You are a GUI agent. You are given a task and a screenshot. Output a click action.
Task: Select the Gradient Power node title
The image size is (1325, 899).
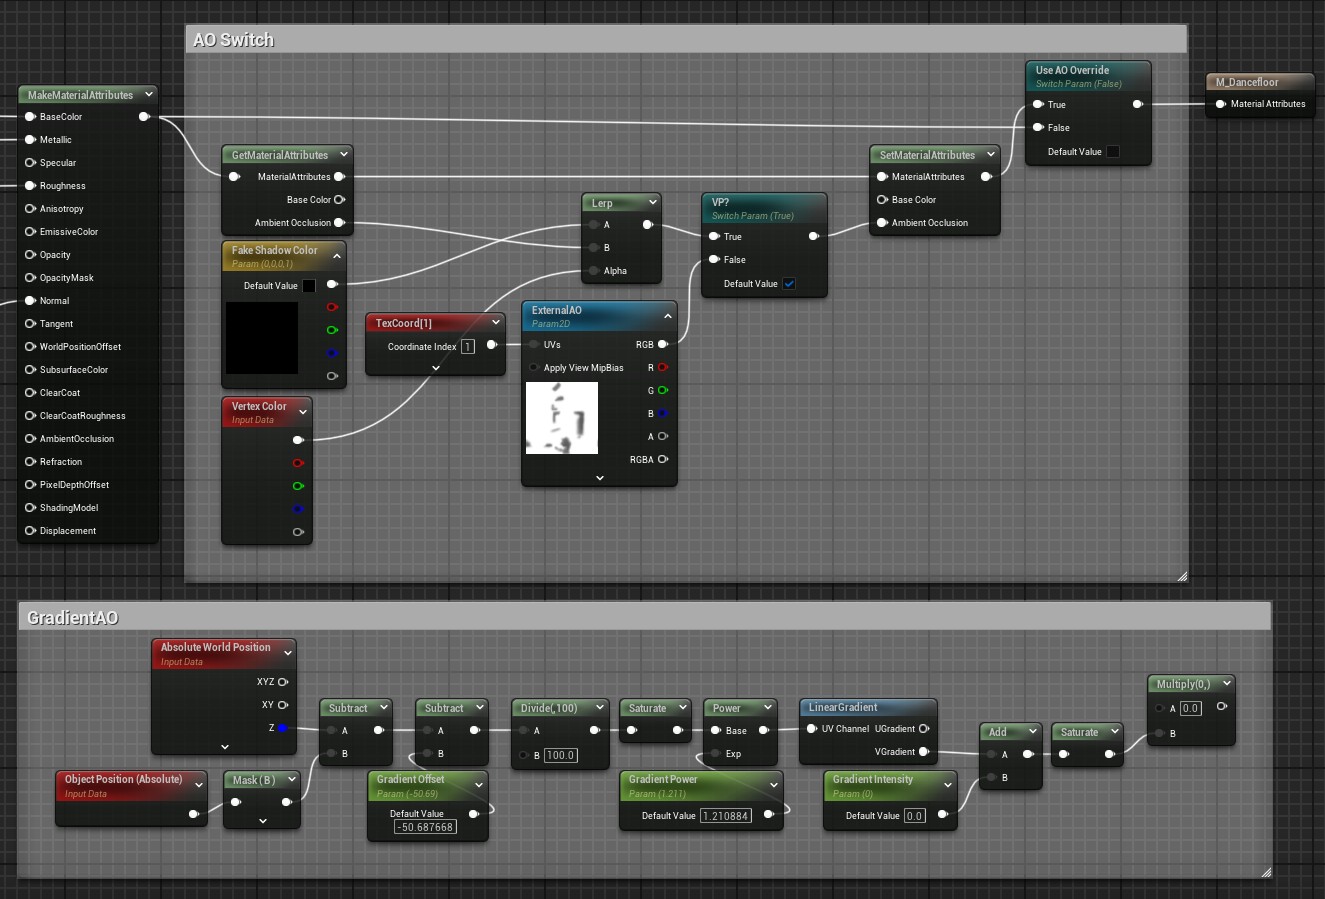click(663, 779)
